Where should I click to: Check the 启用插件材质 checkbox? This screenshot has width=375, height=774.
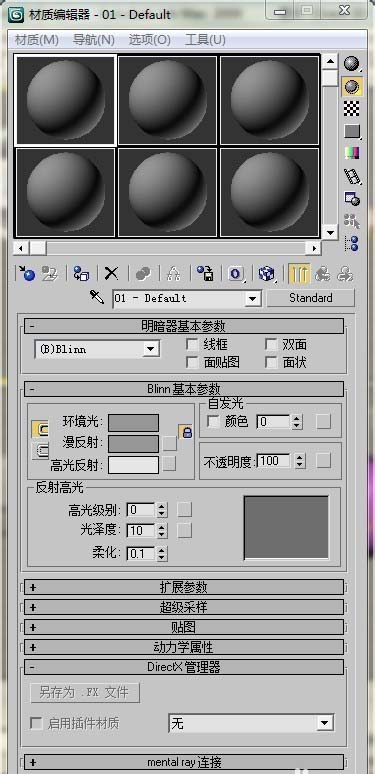tap(36, 724)
